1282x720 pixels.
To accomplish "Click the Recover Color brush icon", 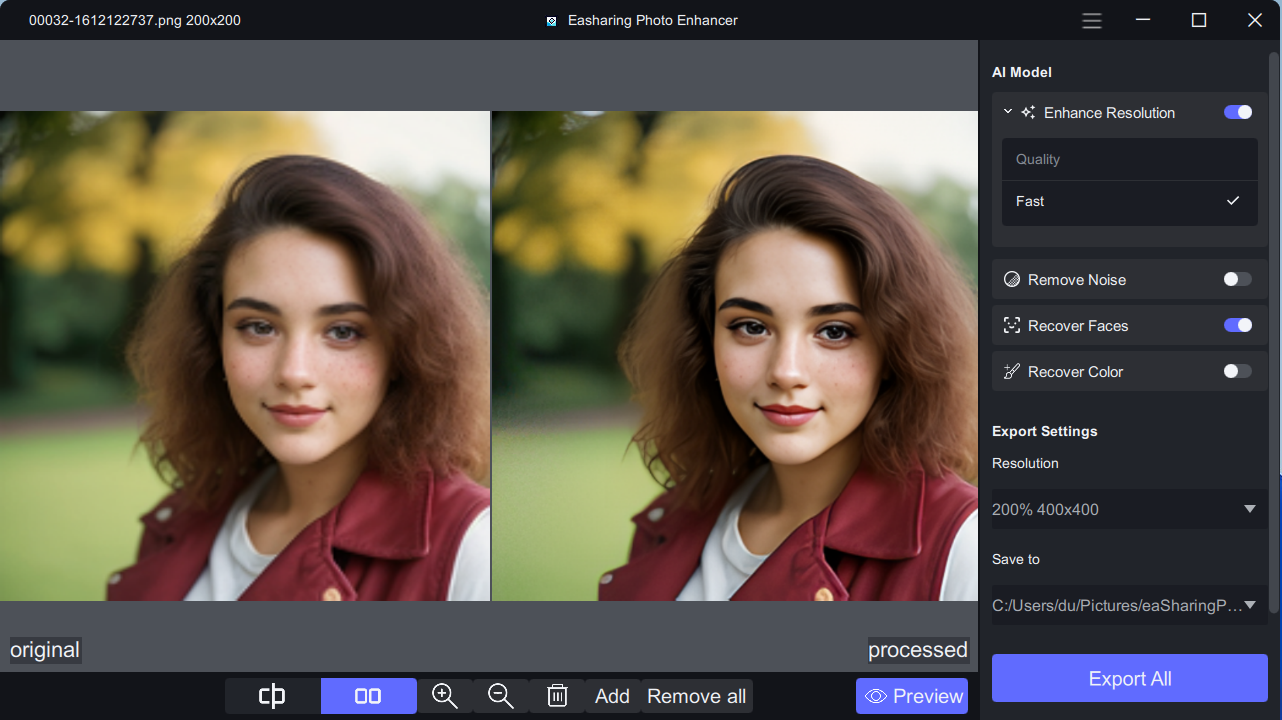I will tap(1012, 372).
